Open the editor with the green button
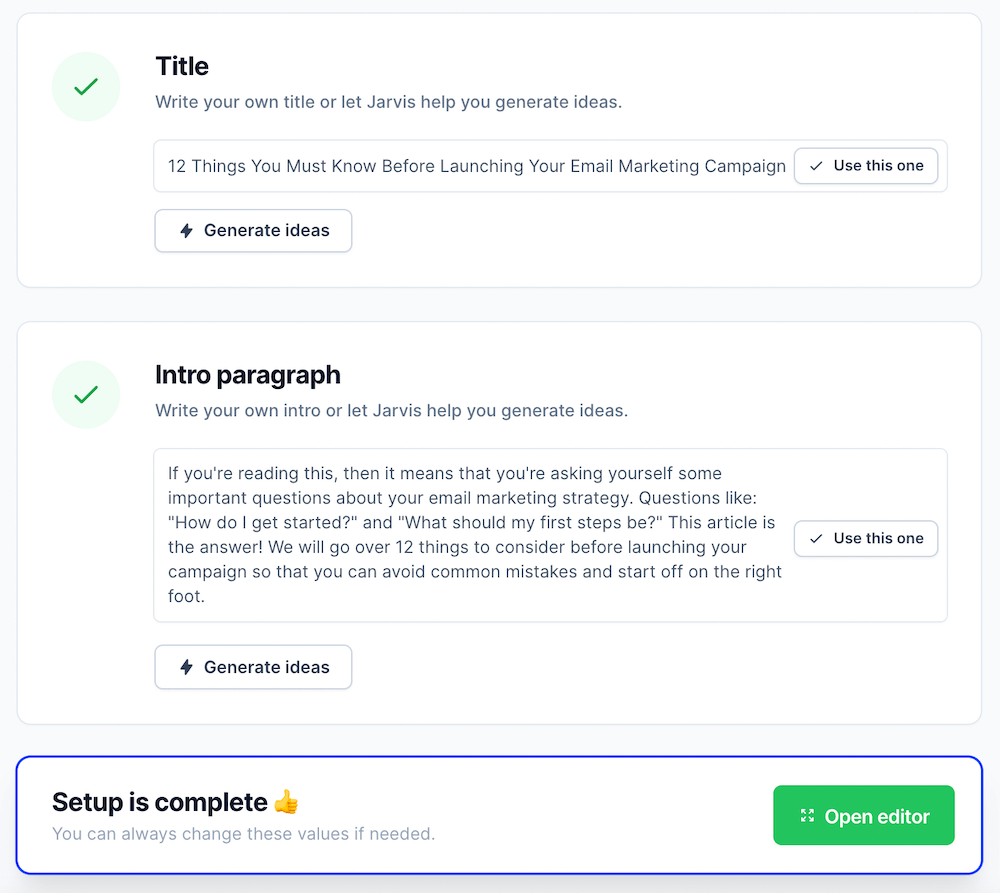Viewport: 1000px width, 893px height. (x=864, y=816)
